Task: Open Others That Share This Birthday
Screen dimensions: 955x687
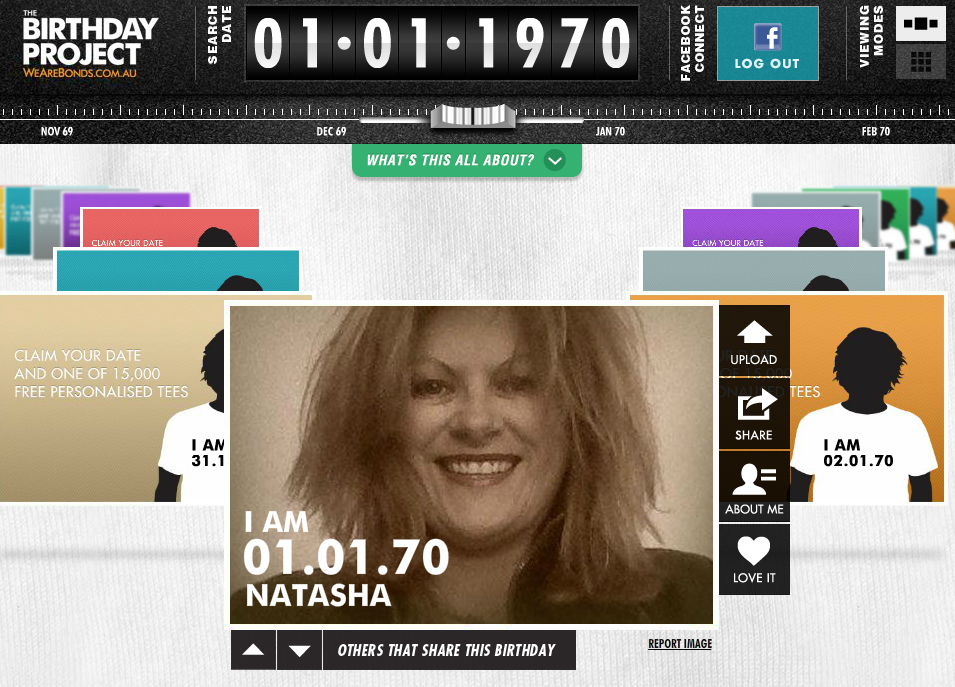Action: click(x=449, y=650)
